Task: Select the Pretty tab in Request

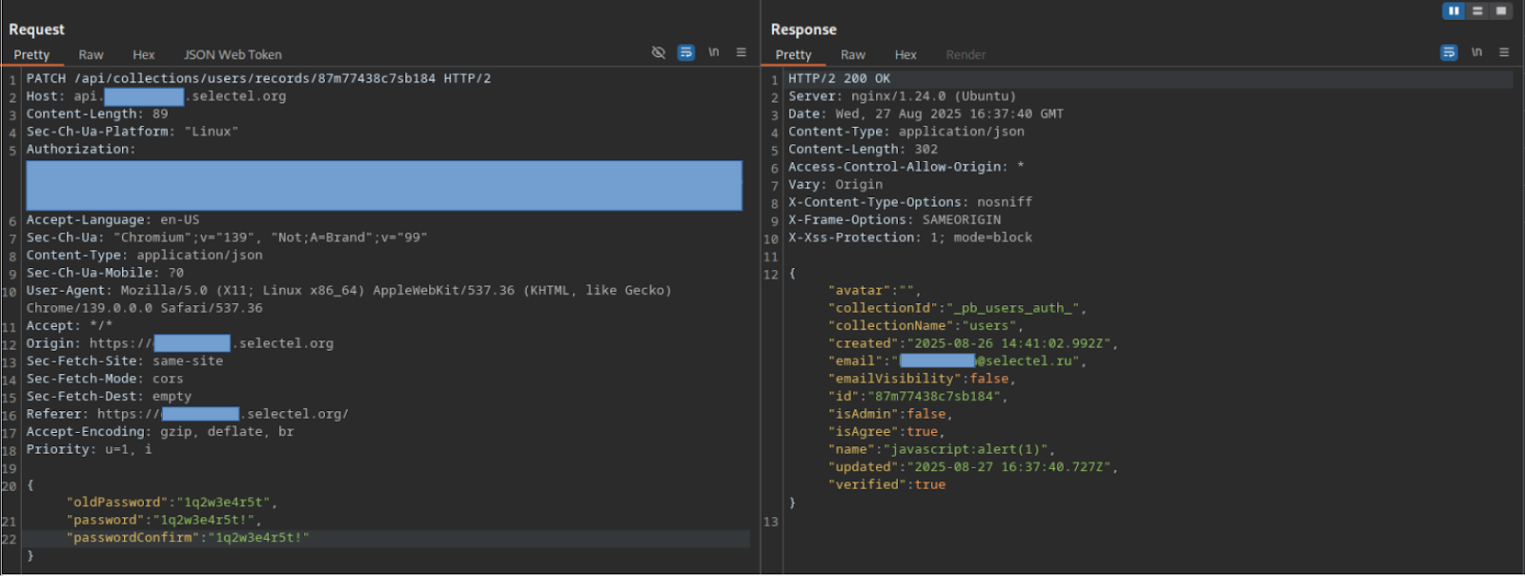Action: [x=32, y=55]
